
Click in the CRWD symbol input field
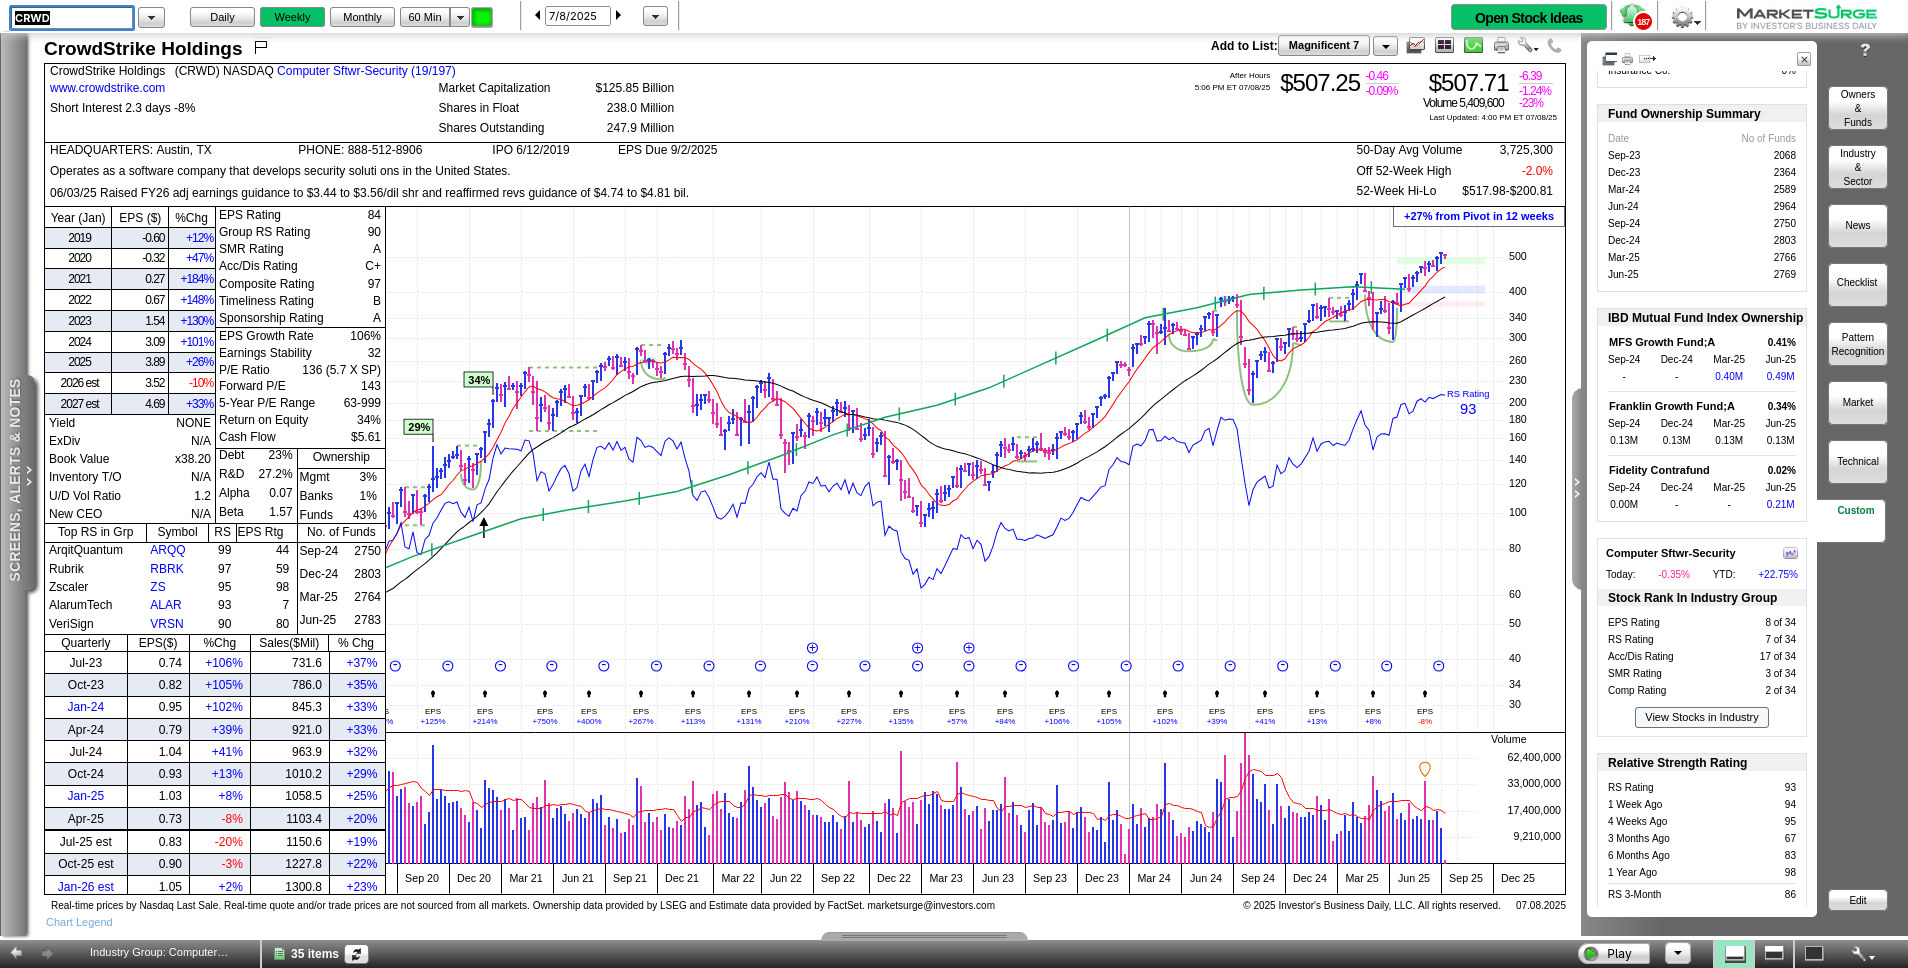pos(73,18)
